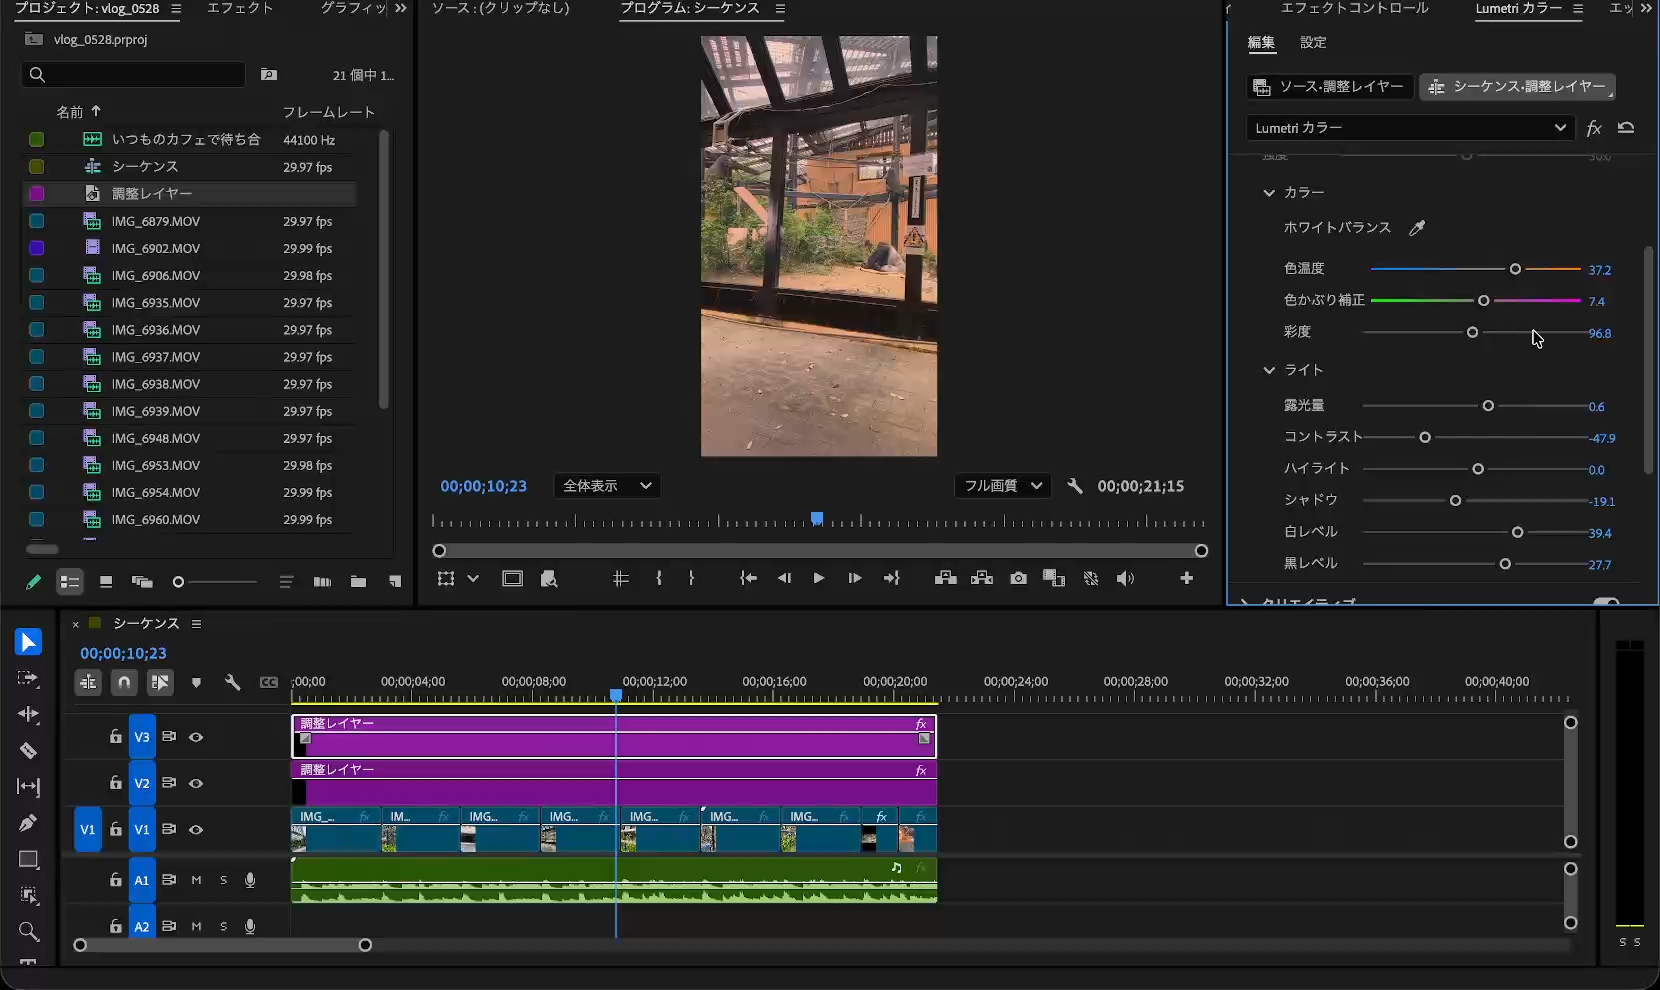The image size is (1660, 990).
Task: Select the Track Select Forward tool
Action: (28, 678)
